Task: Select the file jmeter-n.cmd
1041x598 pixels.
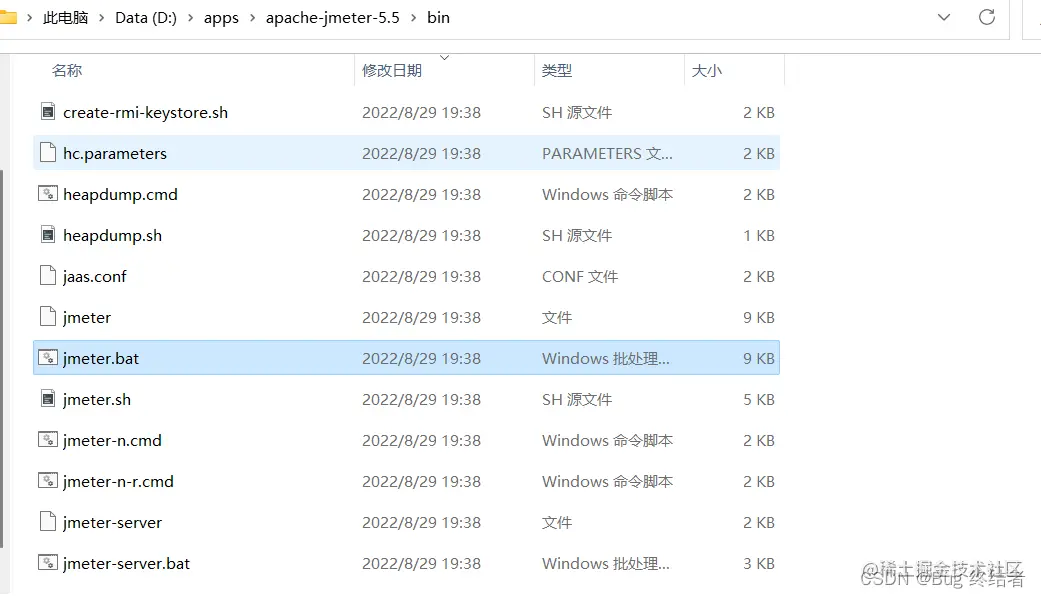Action: pyautogui.click(x=112, y=440)
